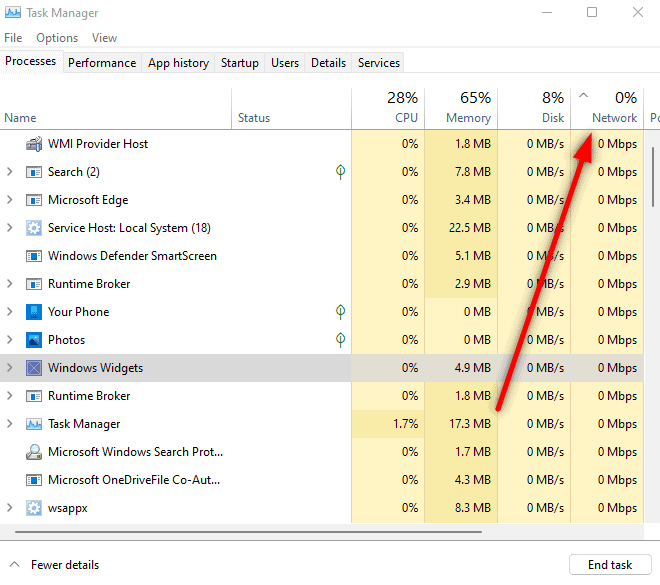This screenshot has width=660, height=585.
Task: Click the wsappx gear icon
Action: (x=34, y=508)
